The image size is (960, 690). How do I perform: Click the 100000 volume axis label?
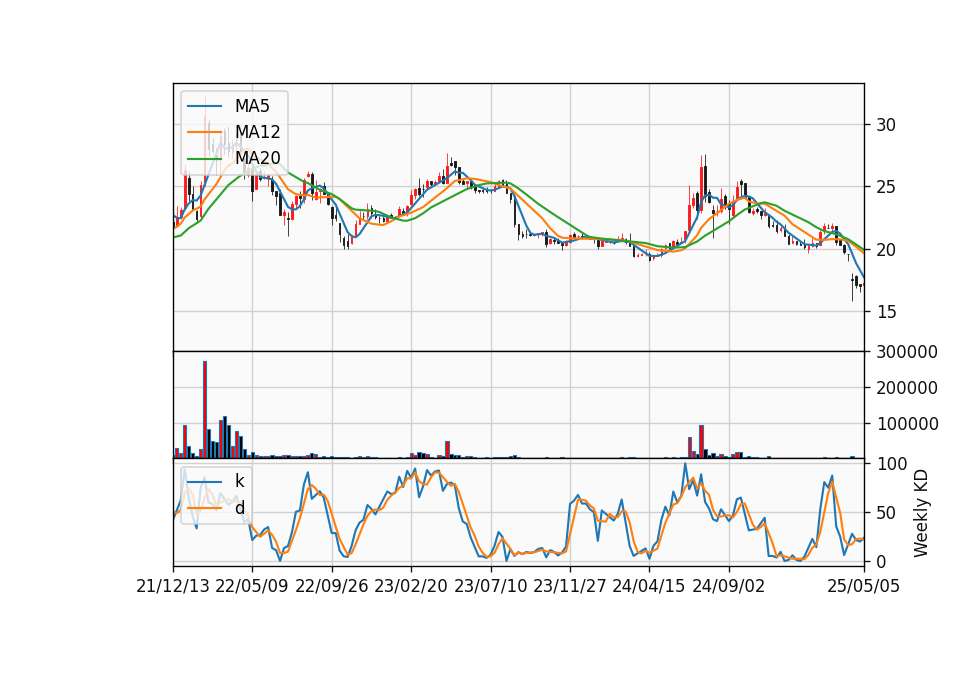pos(907,424)
